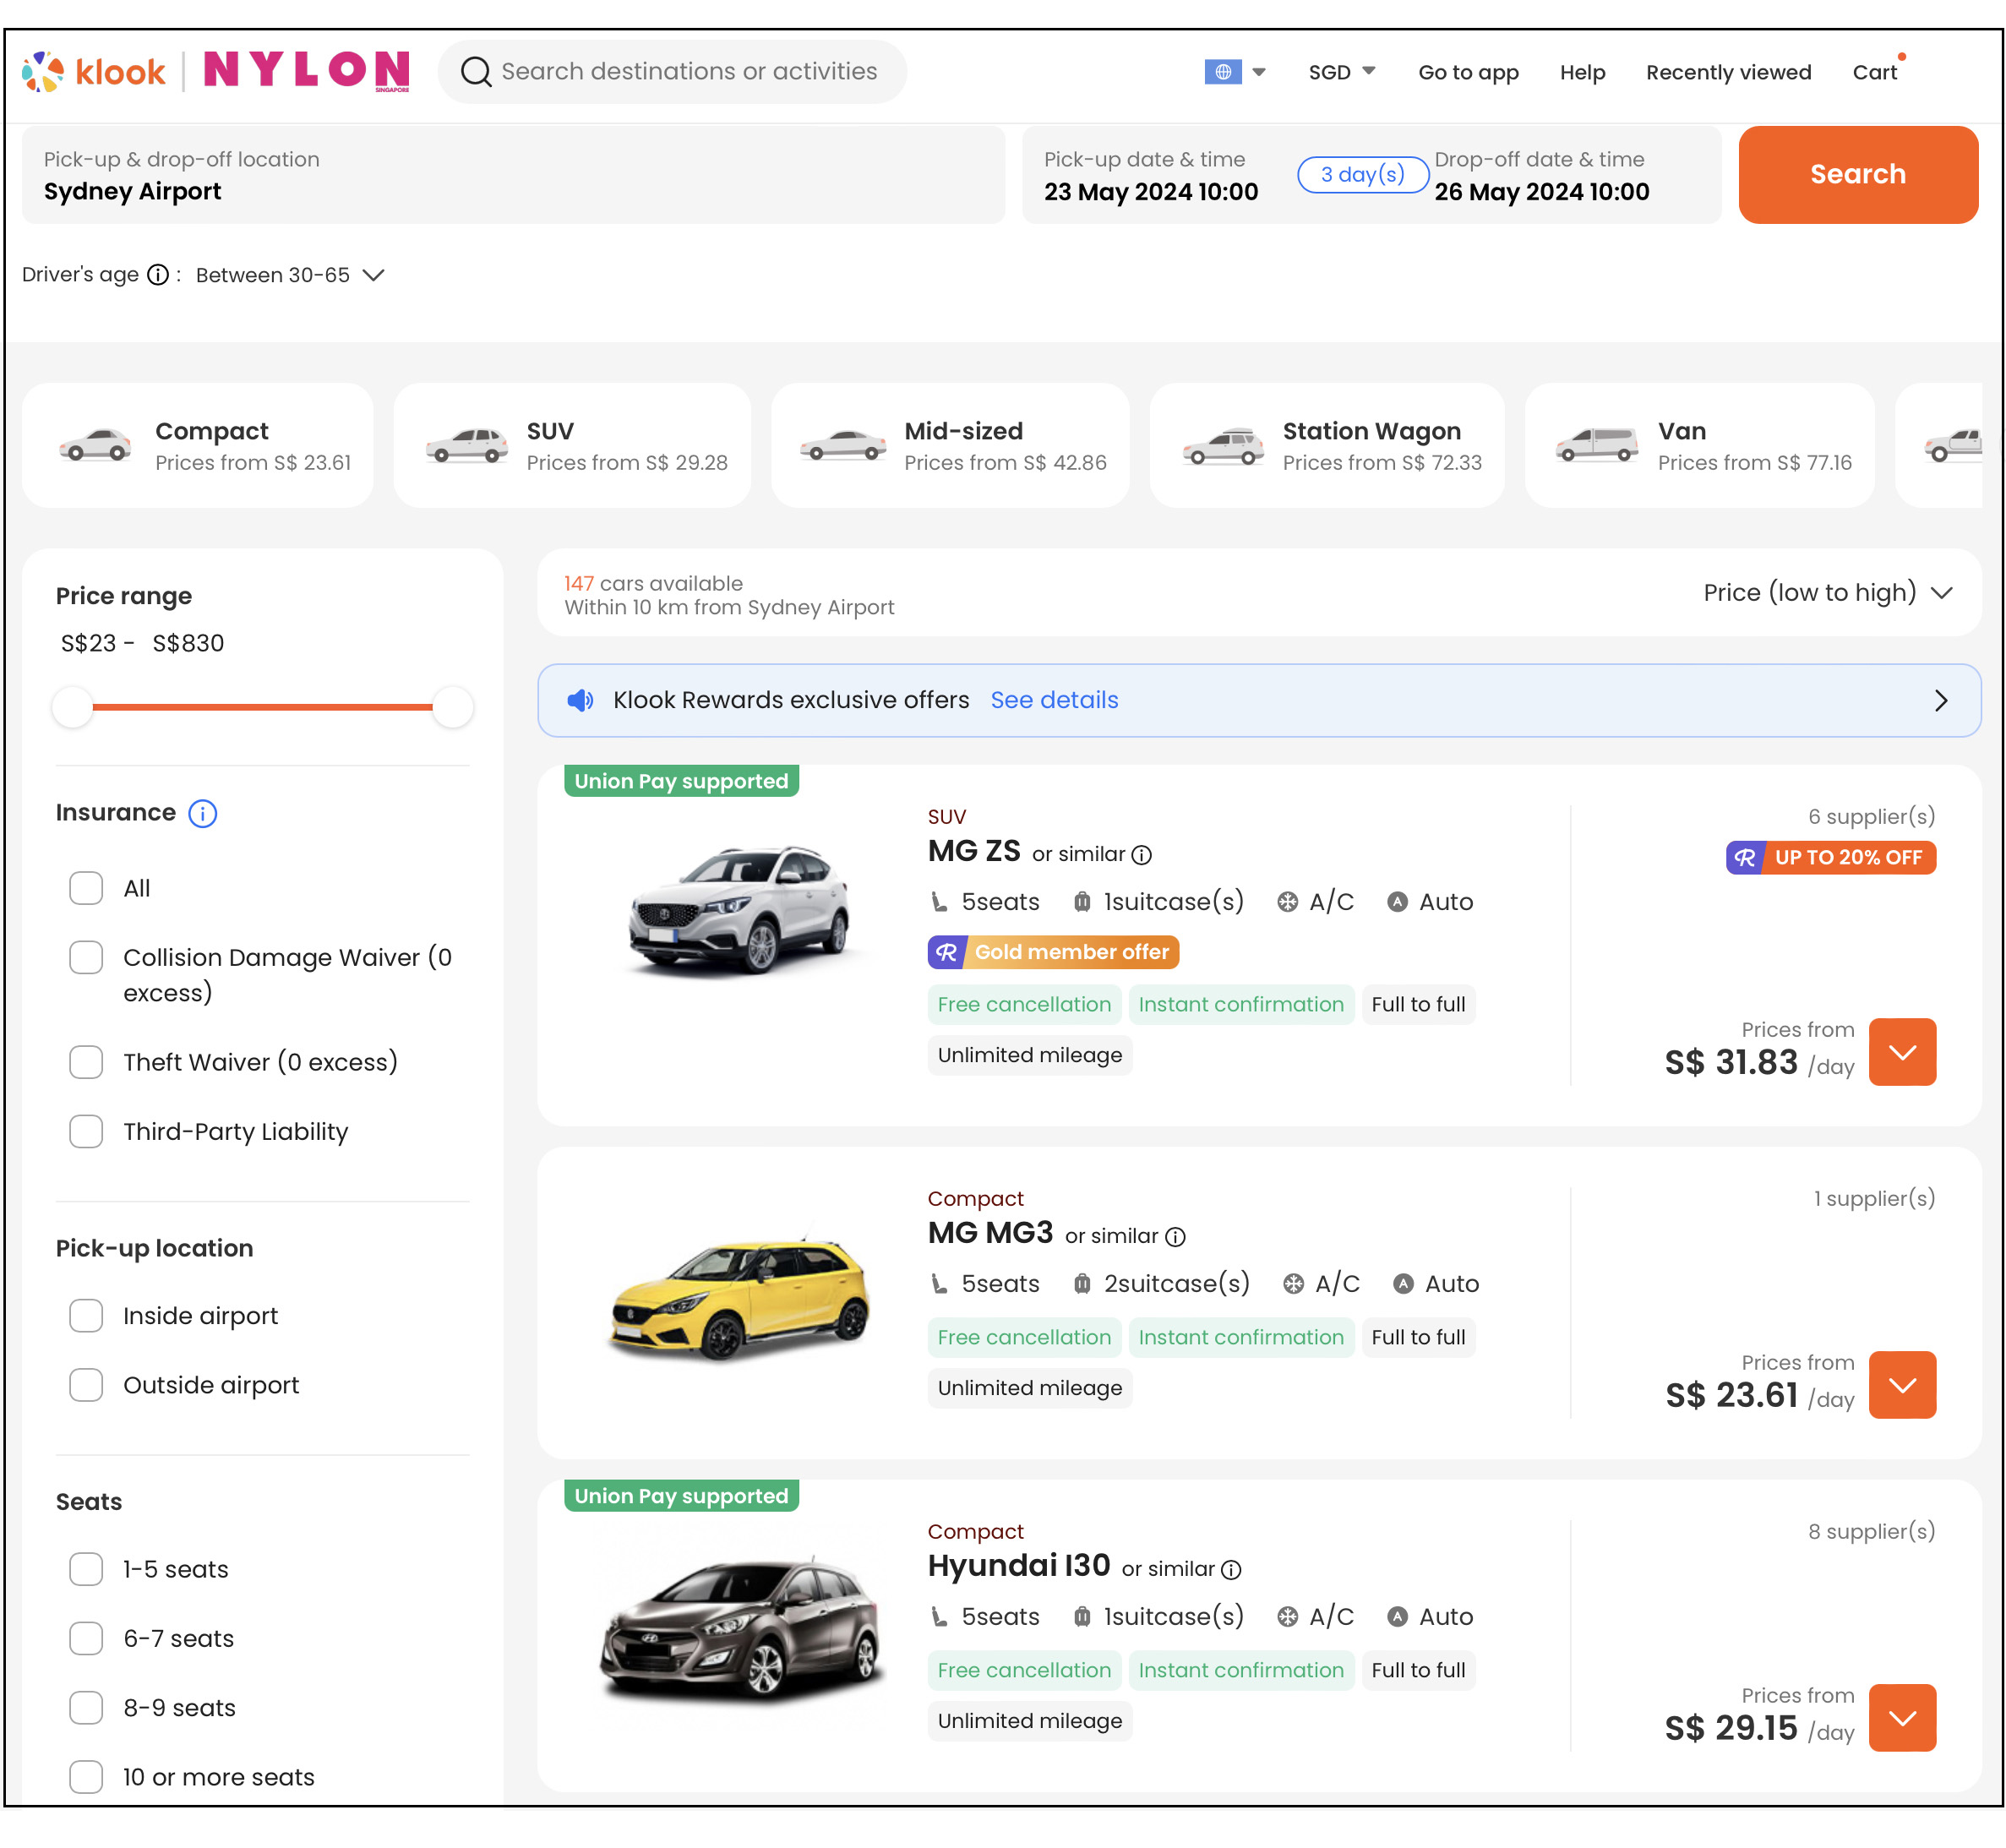The image size is (2006, 1848).
Task: Open the Help menu item
Action: click(1582, 72)
